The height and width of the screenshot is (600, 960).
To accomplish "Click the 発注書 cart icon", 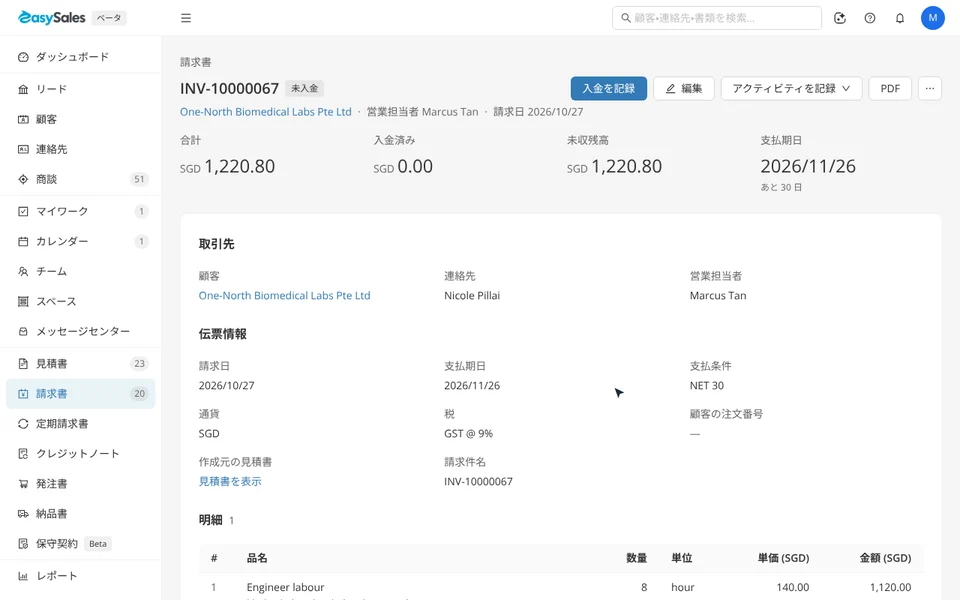I will tap(23, 484).
